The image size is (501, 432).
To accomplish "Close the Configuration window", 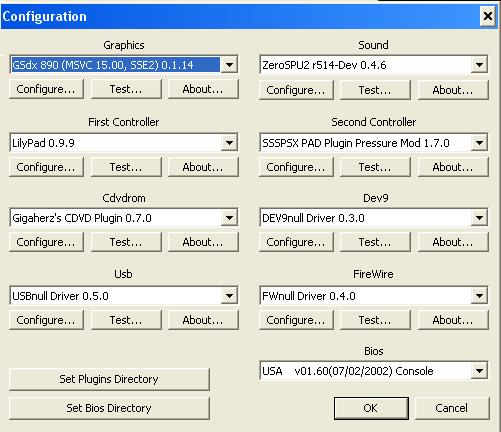I will (x=488, y=16).
